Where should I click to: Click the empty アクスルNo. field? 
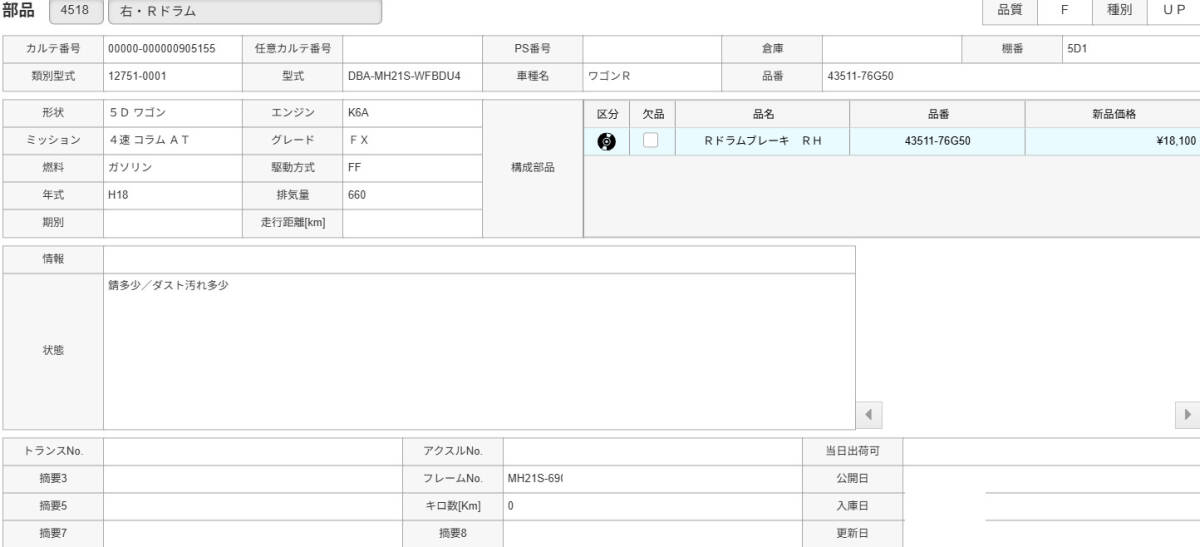(x=652, y=451)
